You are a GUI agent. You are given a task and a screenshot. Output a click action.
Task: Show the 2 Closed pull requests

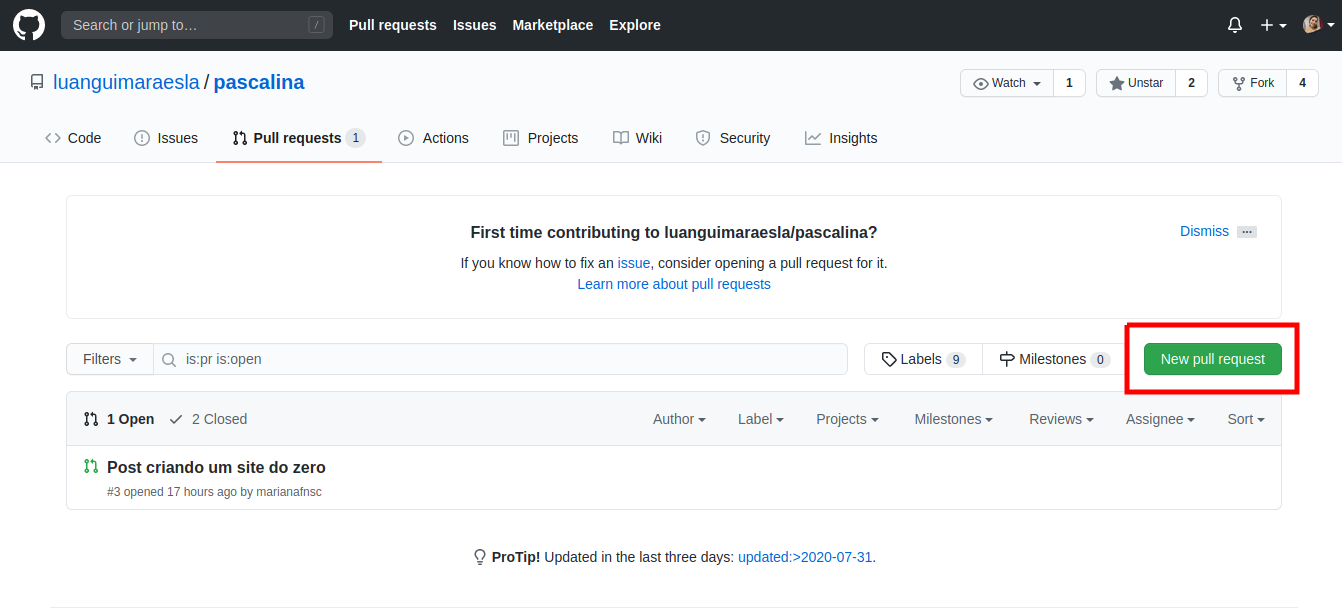(208, 419)
